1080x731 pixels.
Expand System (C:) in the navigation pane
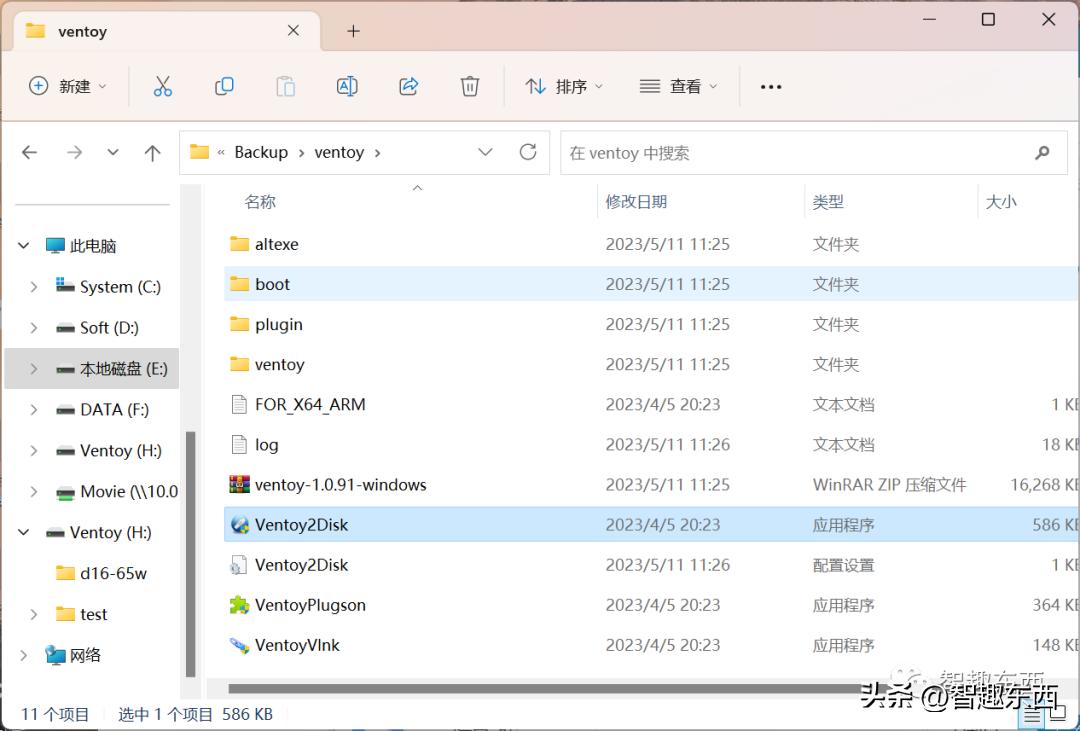[32, 287]
